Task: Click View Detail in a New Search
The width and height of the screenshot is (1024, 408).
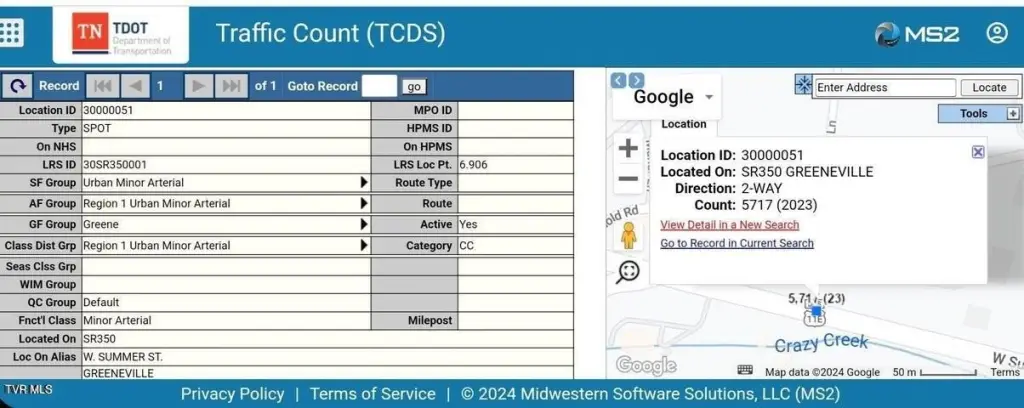Action: 729,225
